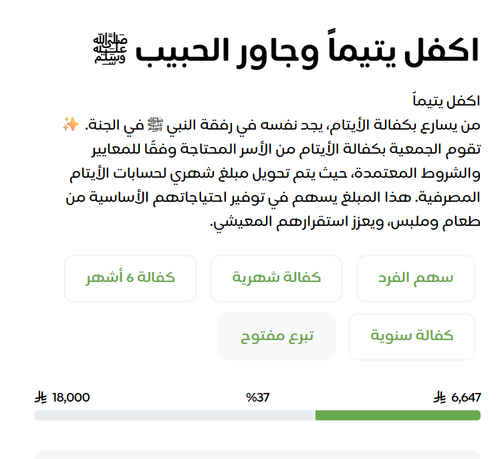Click the page title اكفل يتيماً وجاور الحبيب

coord(307,51)
